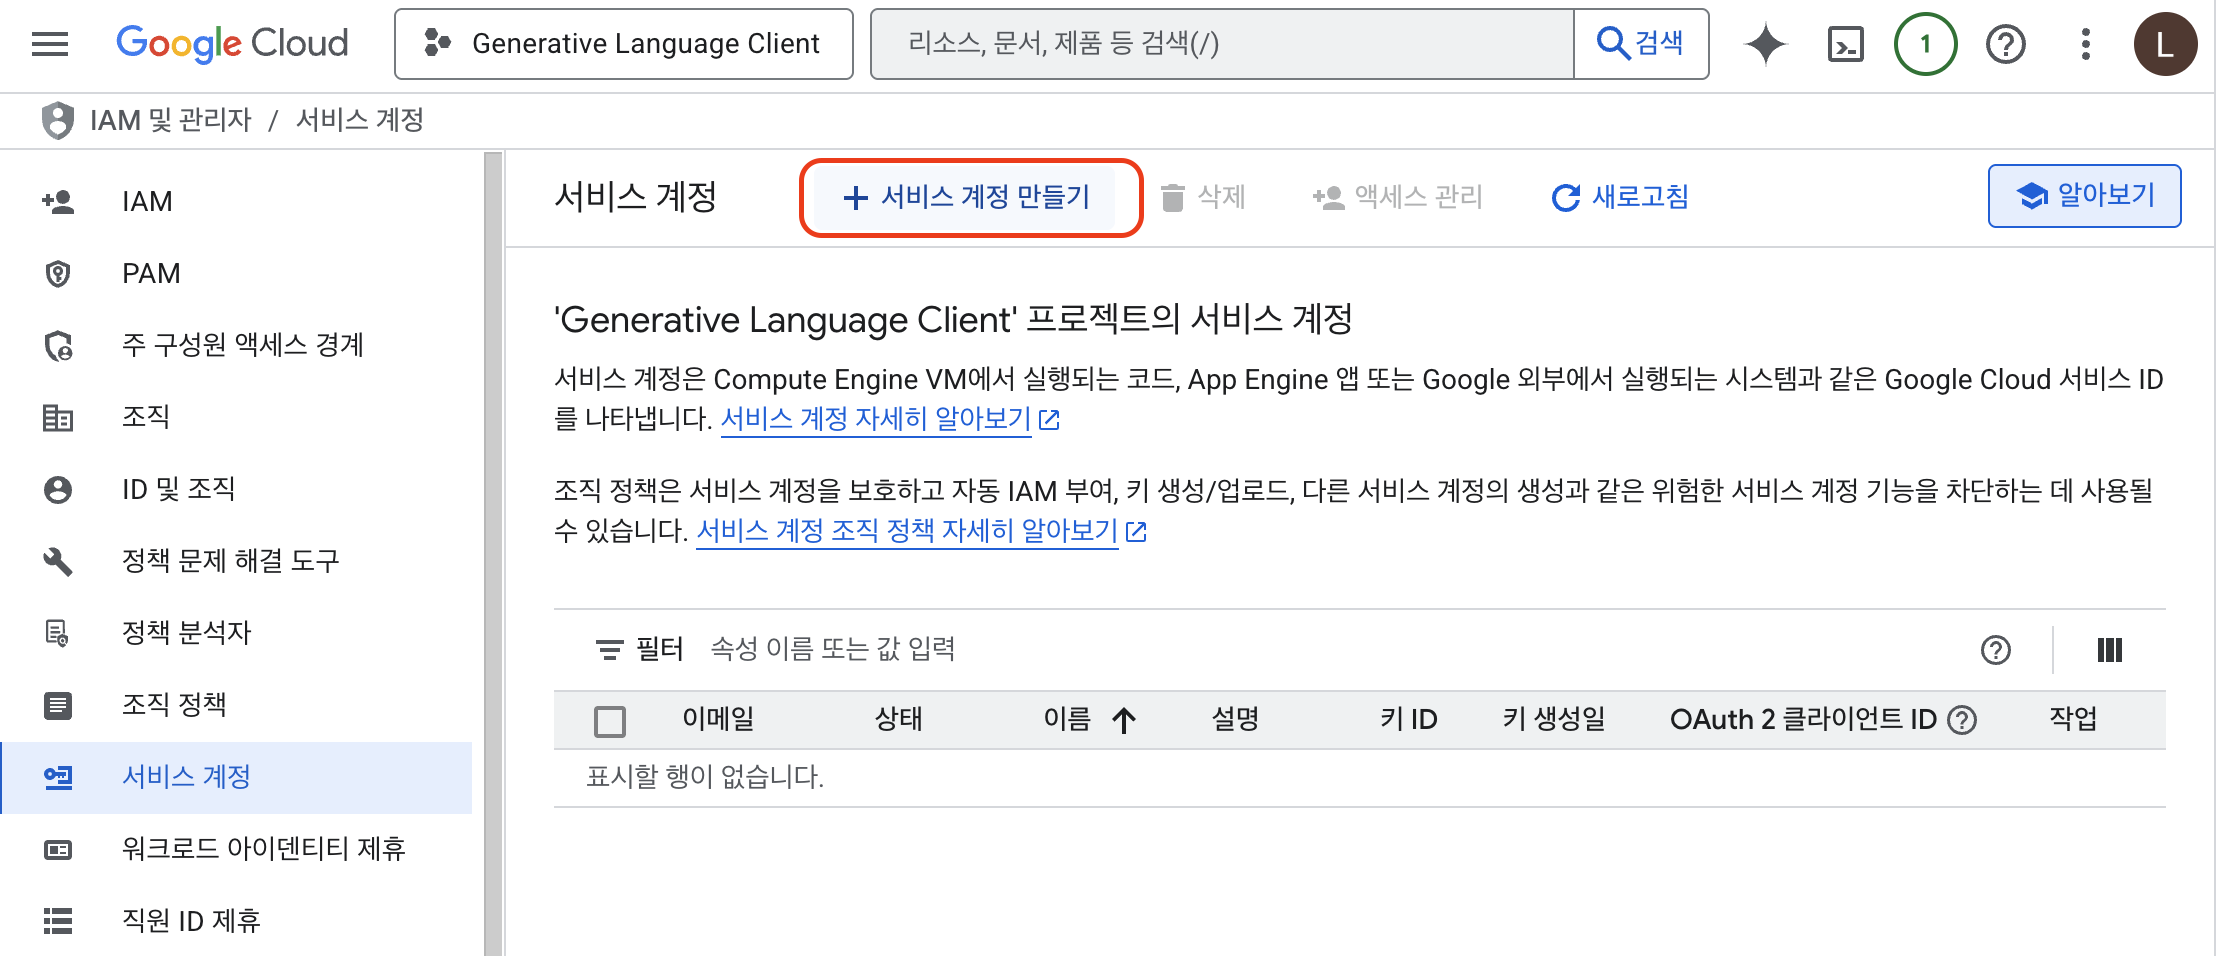Click the 상태 column header

point(898,719)
